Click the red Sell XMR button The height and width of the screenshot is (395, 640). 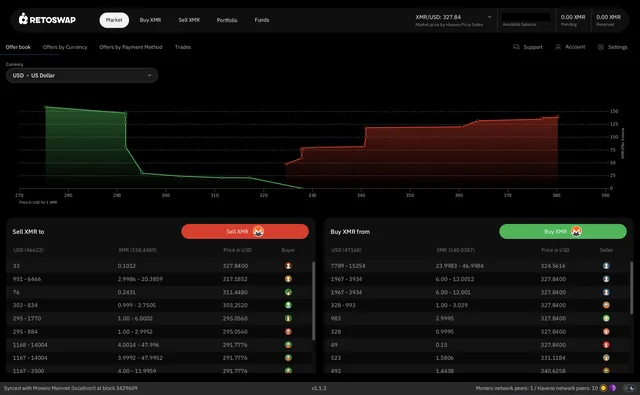[x=245, y=231]
